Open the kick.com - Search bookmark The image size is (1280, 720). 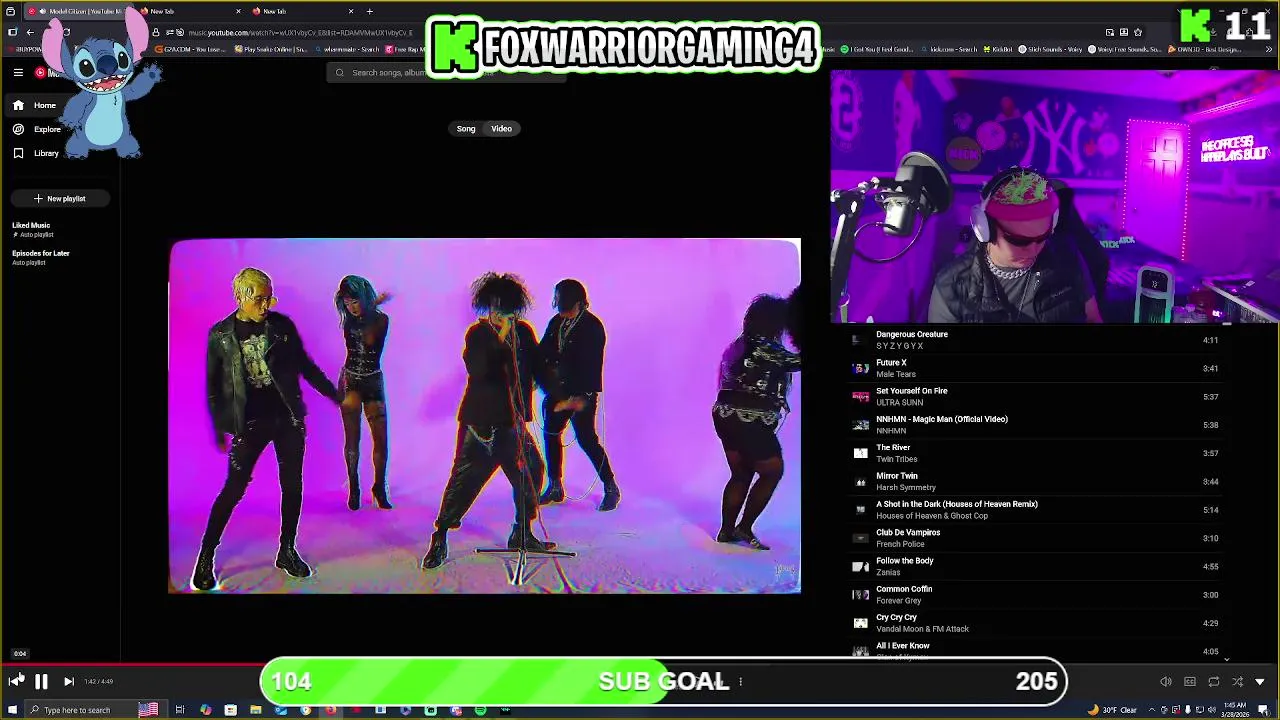(949, 48)
